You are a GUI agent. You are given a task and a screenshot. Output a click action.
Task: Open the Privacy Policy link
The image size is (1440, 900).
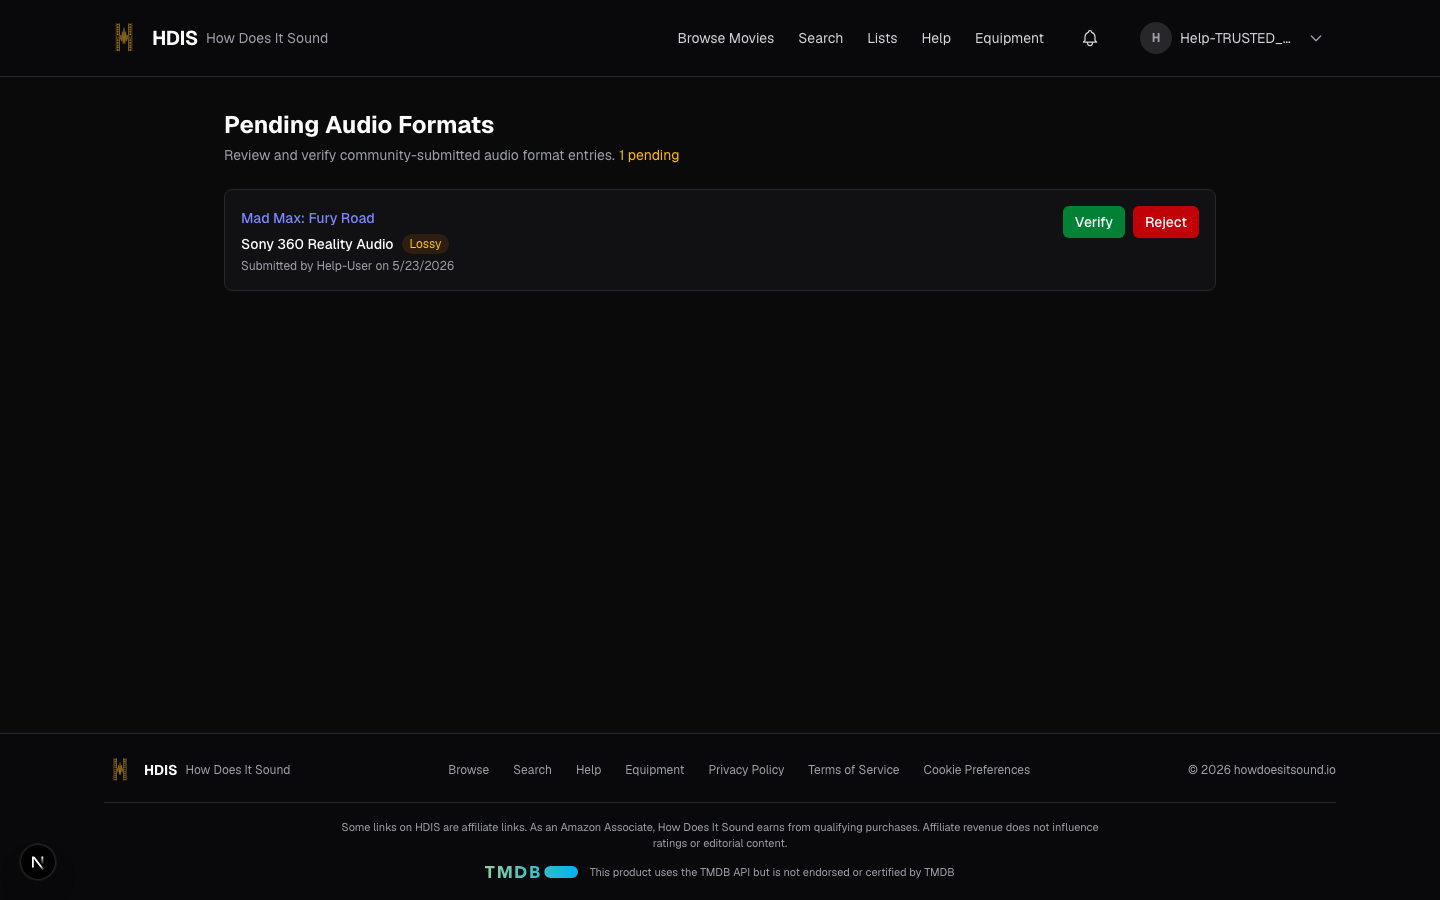746,770
